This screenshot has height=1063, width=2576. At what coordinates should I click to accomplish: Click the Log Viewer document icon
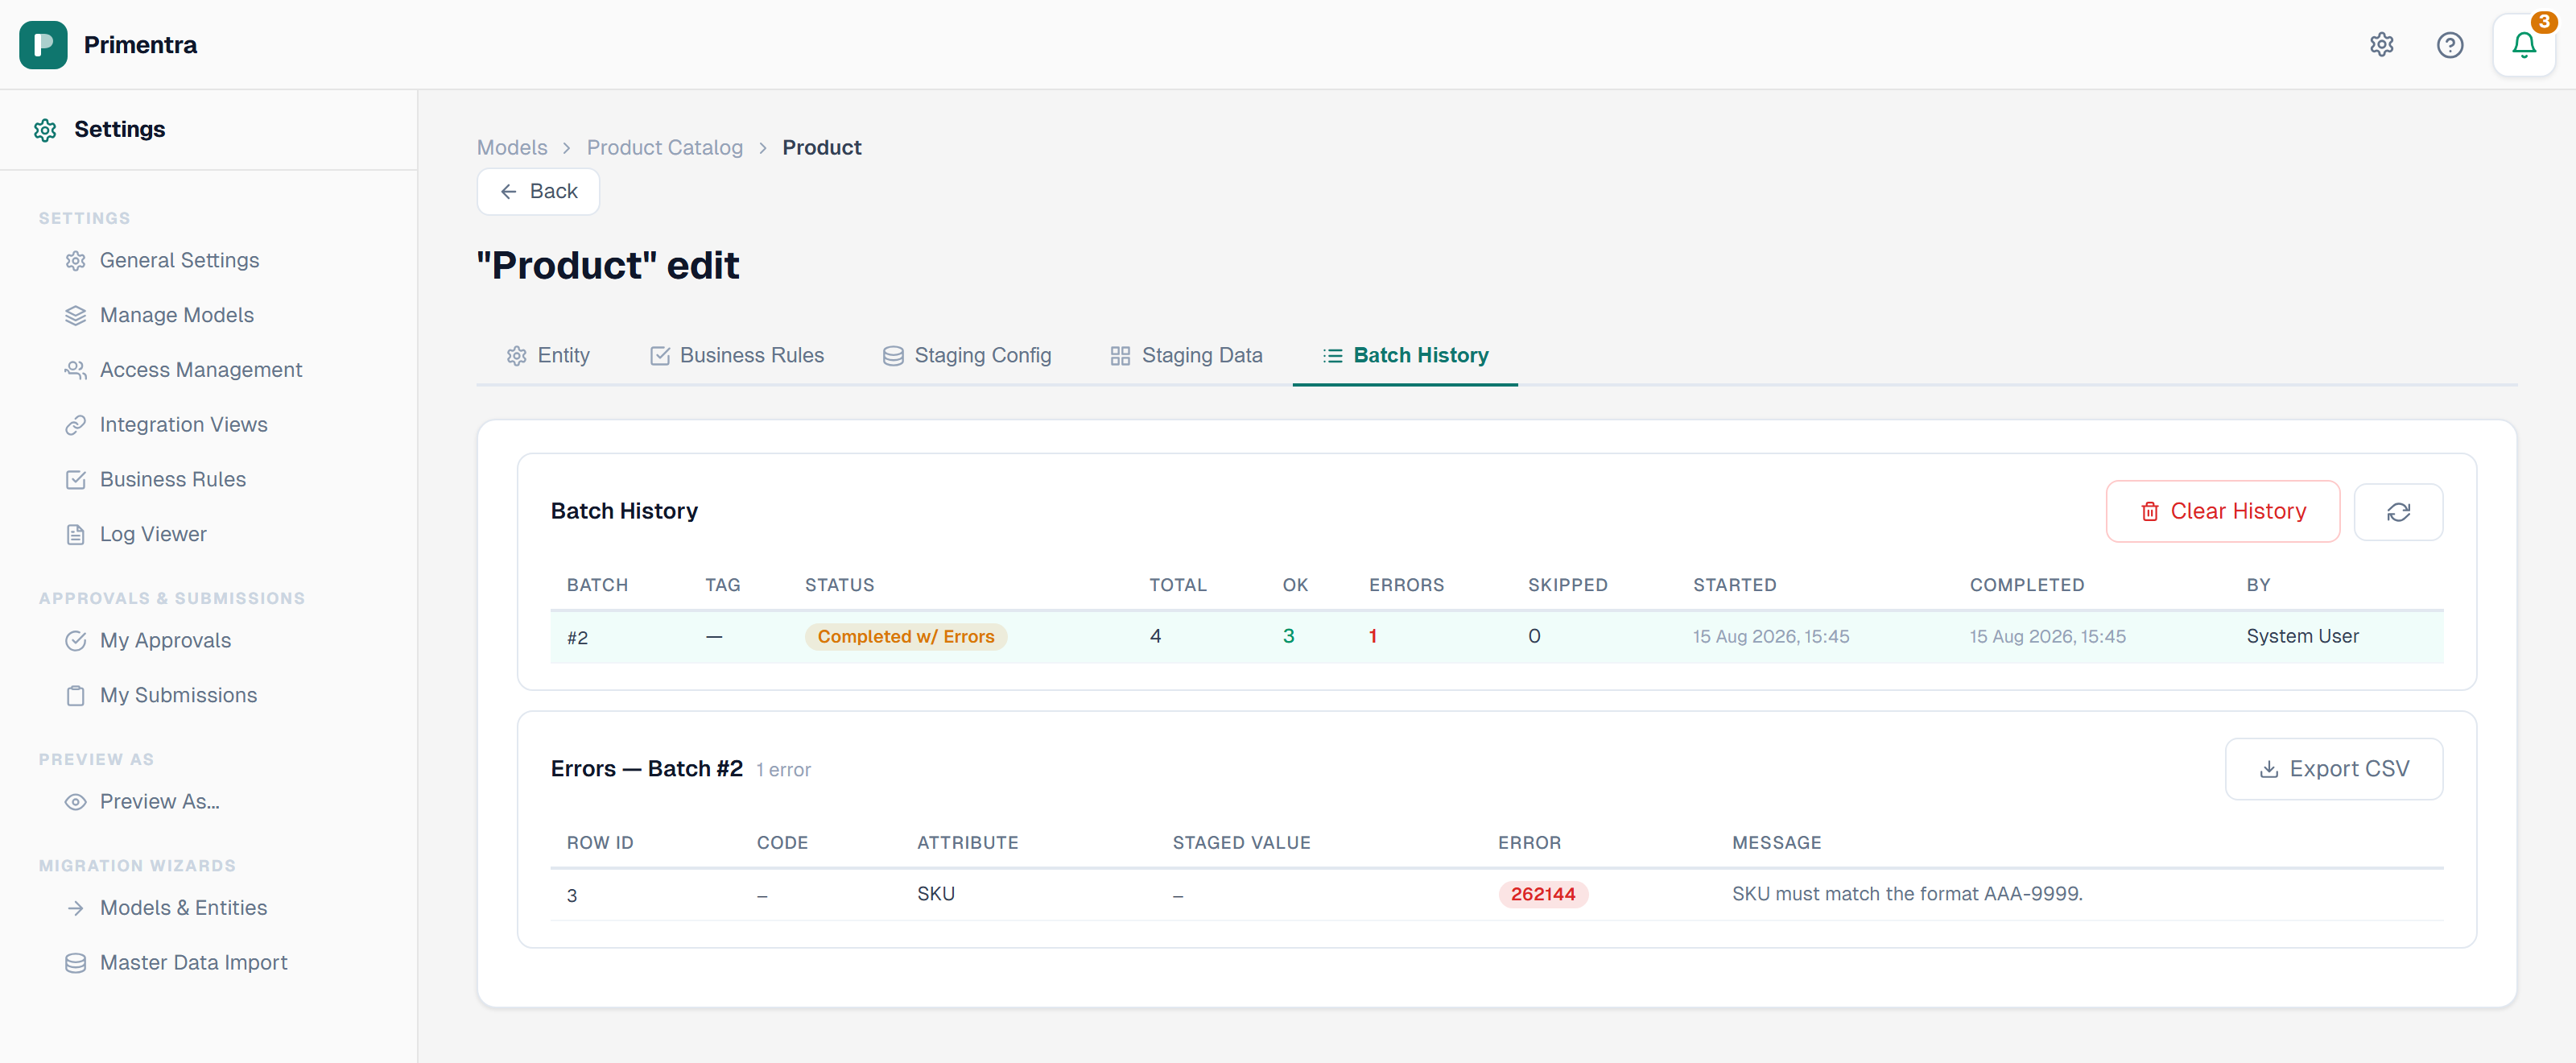tap(76, 535)
